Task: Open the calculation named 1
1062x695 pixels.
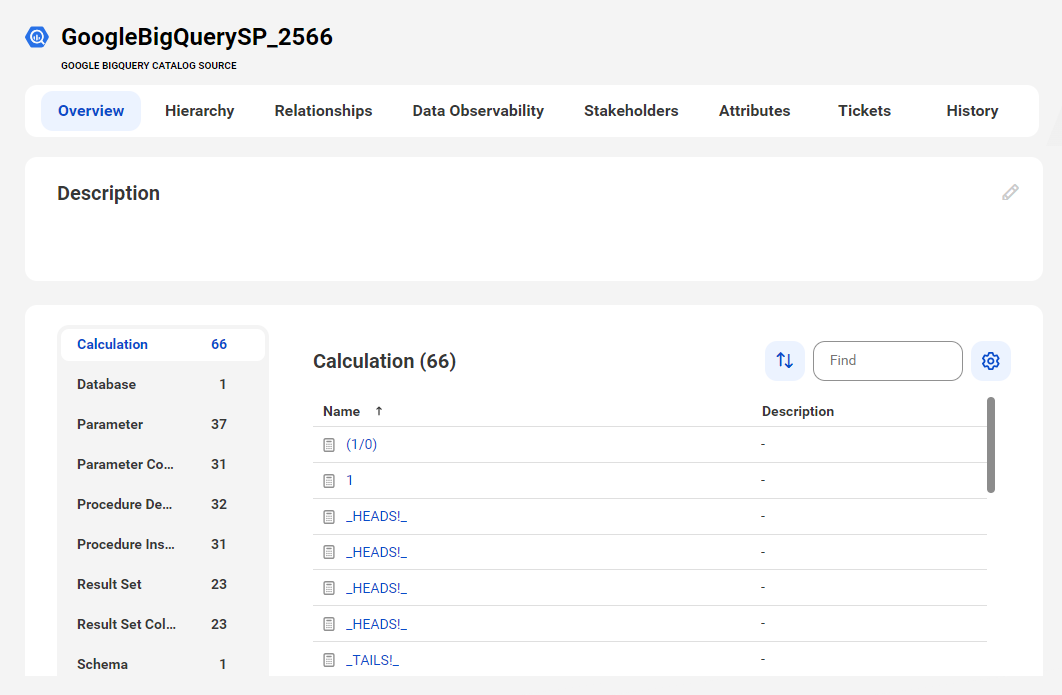Action: click(349, 480)
